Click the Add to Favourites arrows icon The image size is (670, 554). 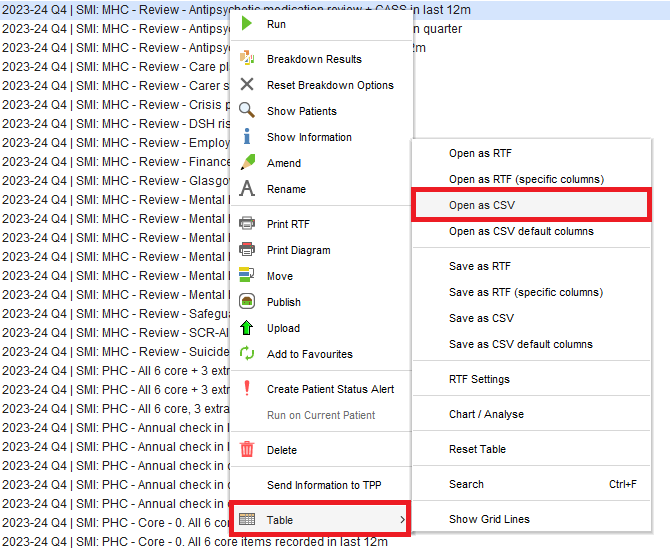[x=247, y=354]
